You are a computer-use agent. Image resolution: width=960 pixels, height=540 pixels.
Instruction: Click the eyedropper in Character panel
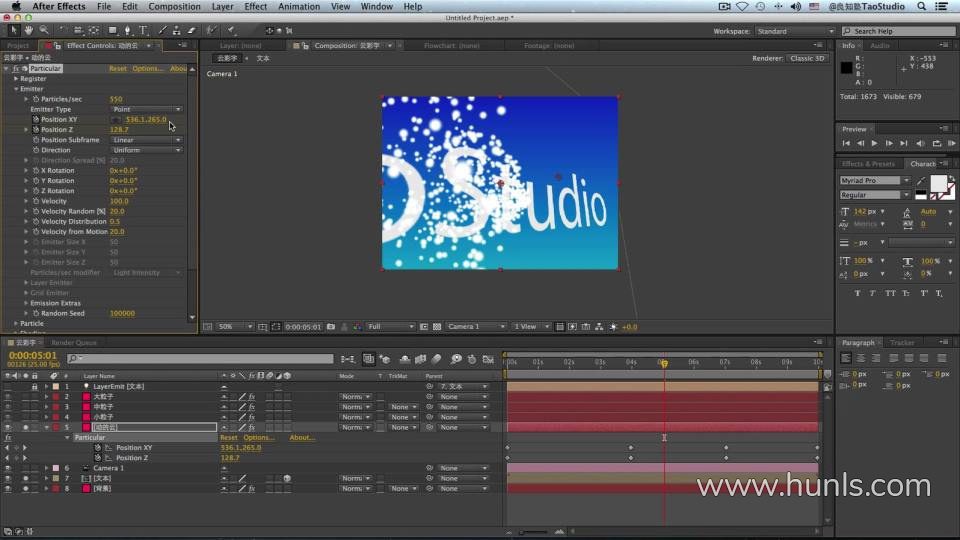[921, 181]
